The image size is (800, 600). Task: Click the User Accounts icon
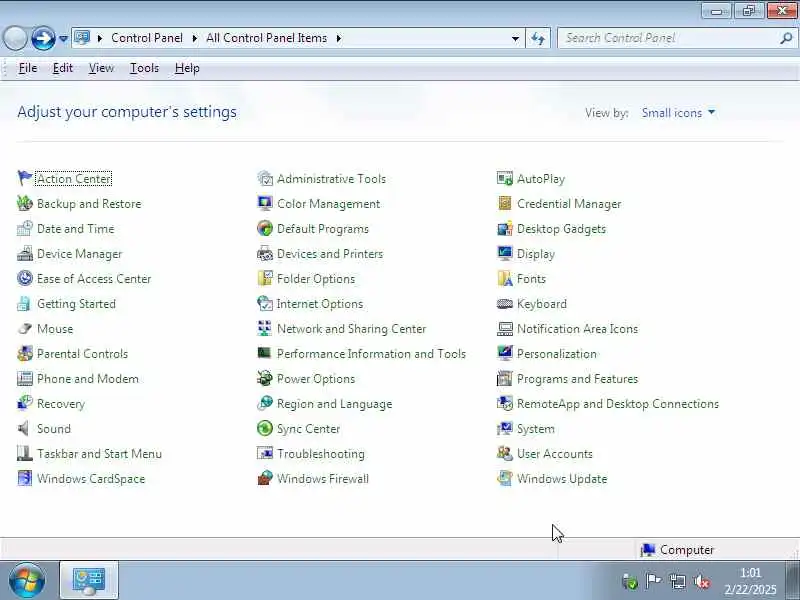(505, 453)
